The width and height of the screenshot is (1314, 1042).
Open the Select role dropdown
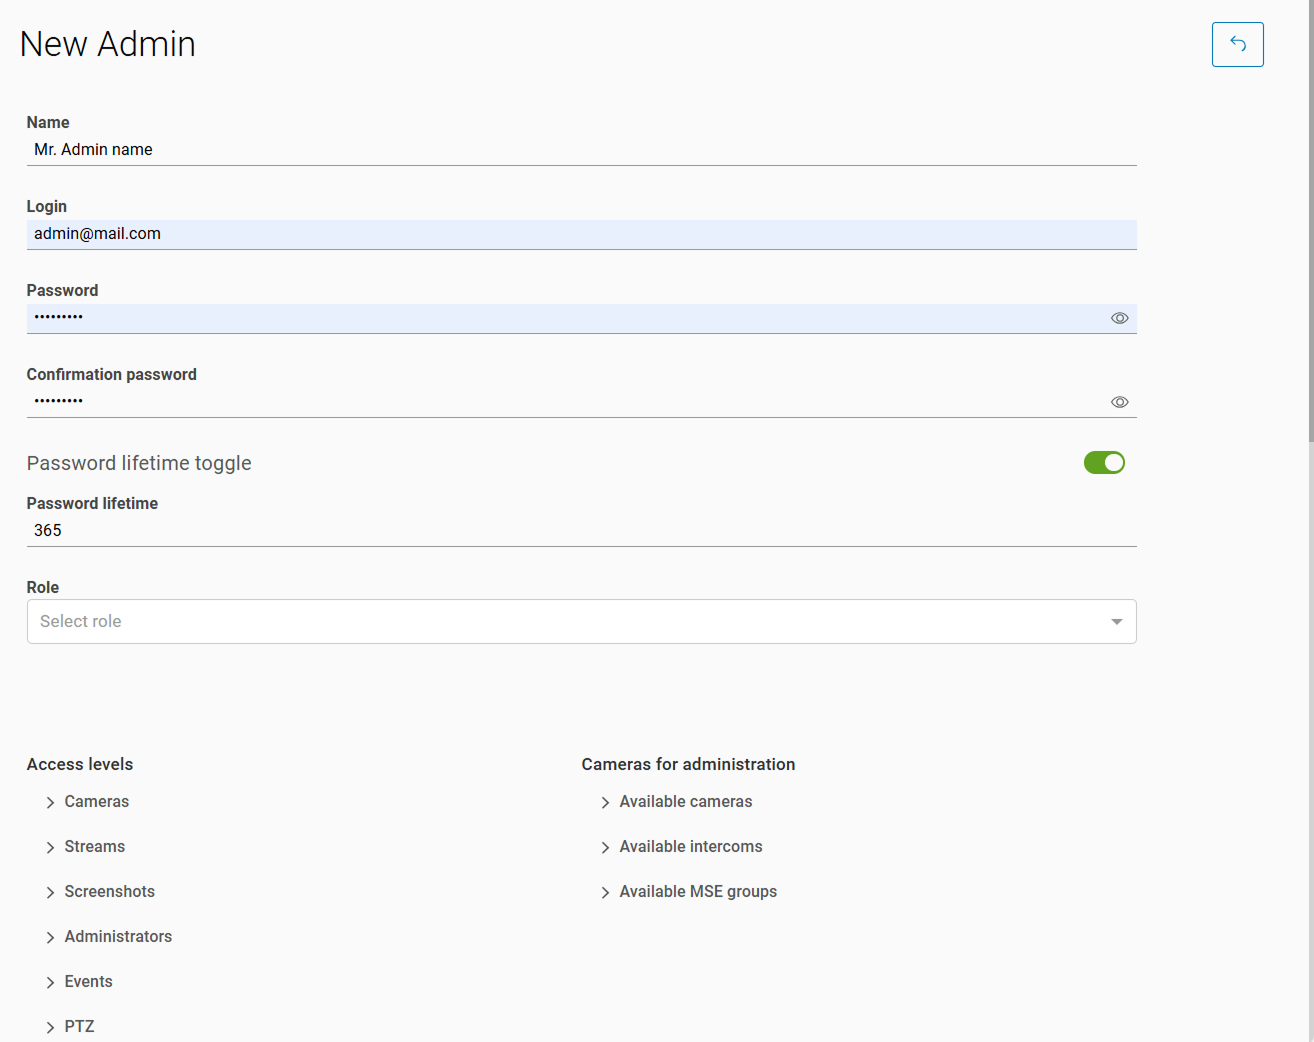pyautogui.click(x=581, y=621)
